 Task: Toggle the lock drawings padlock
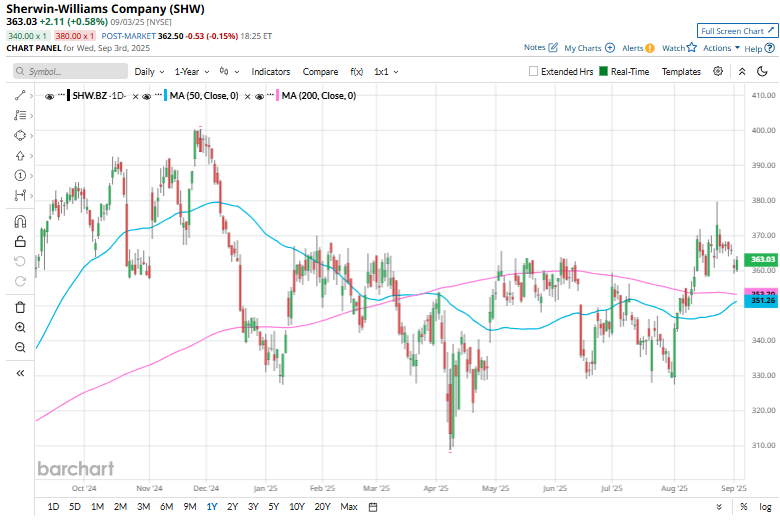pyautogui.click(x=20, y=241)
